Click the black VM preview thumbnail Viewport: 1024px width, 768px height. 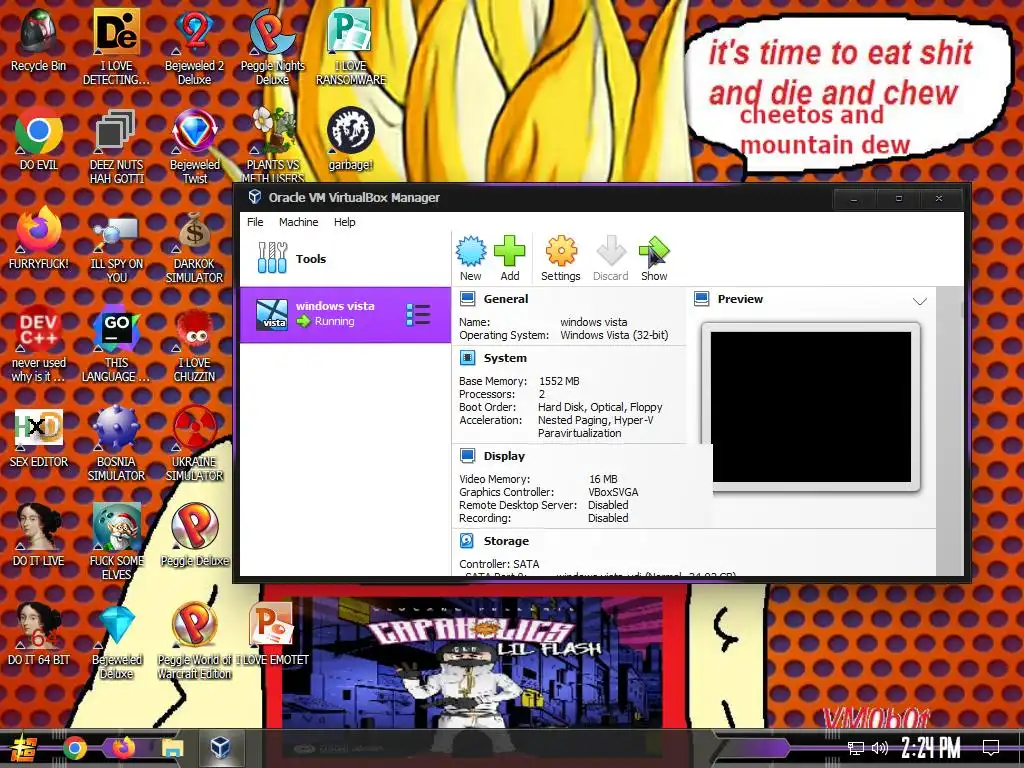coord(810,406)
